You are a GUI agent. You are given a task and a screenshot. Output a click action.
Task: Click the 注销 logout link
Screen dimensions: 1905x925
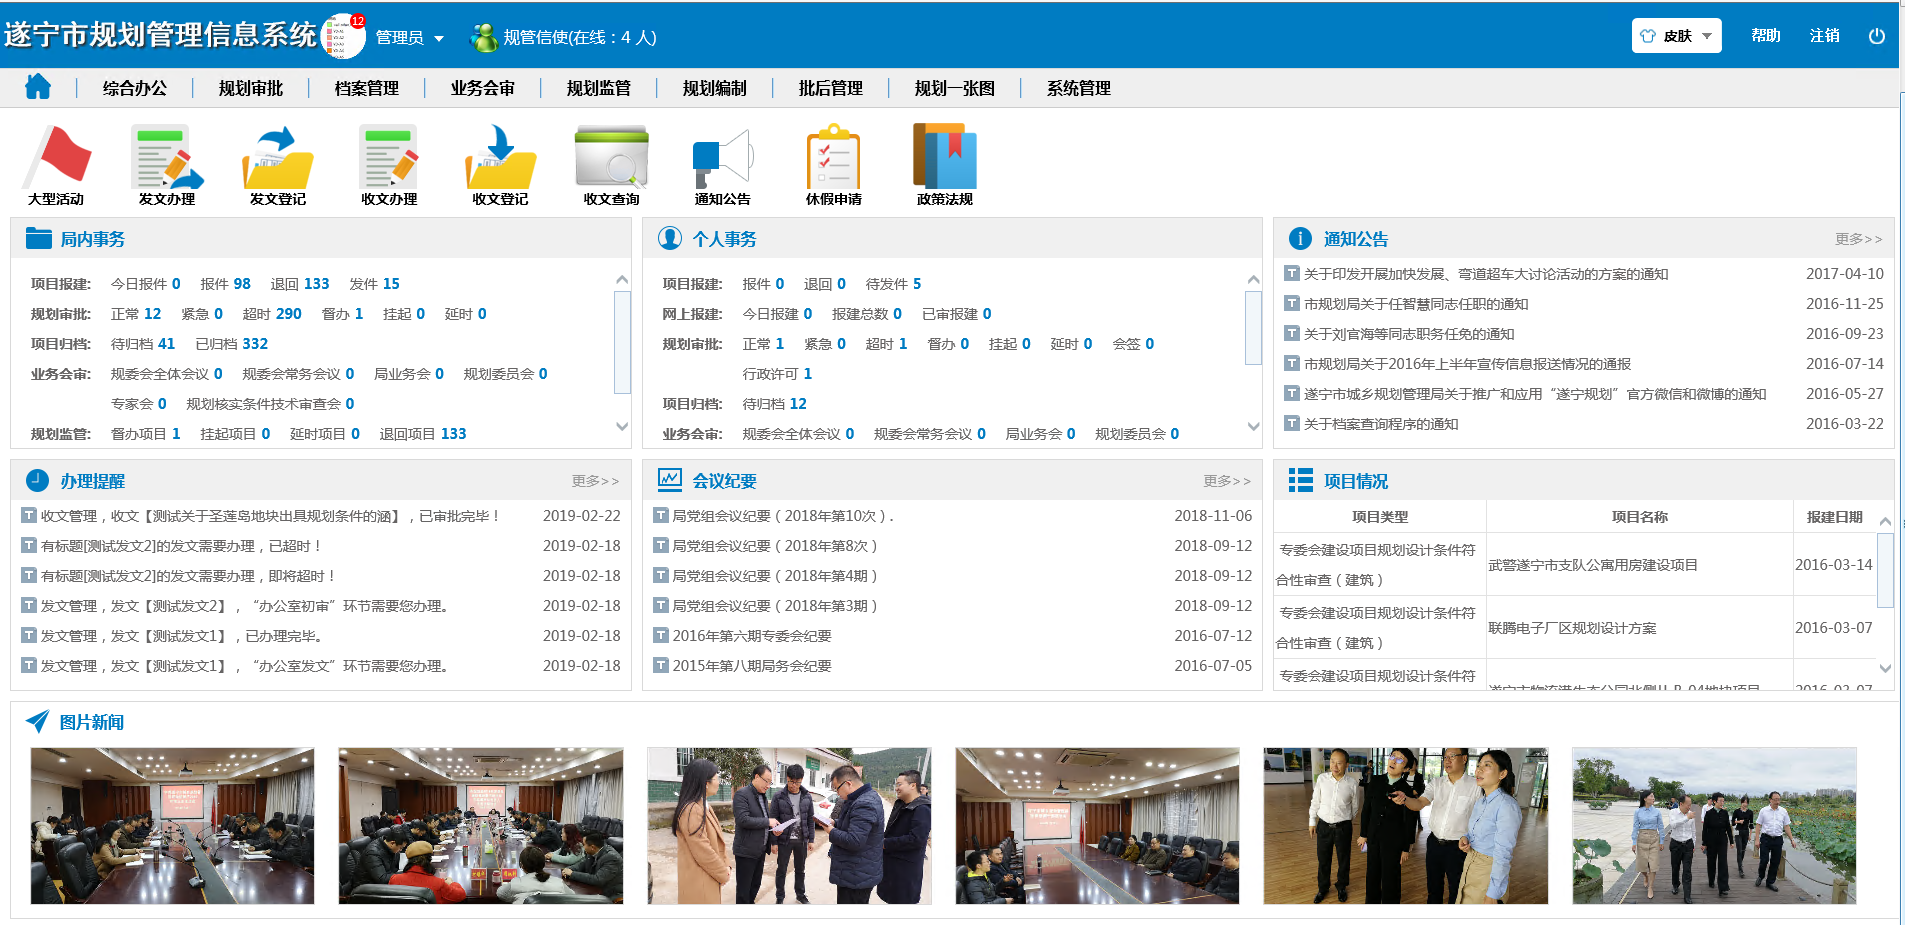coord(1824,36)
